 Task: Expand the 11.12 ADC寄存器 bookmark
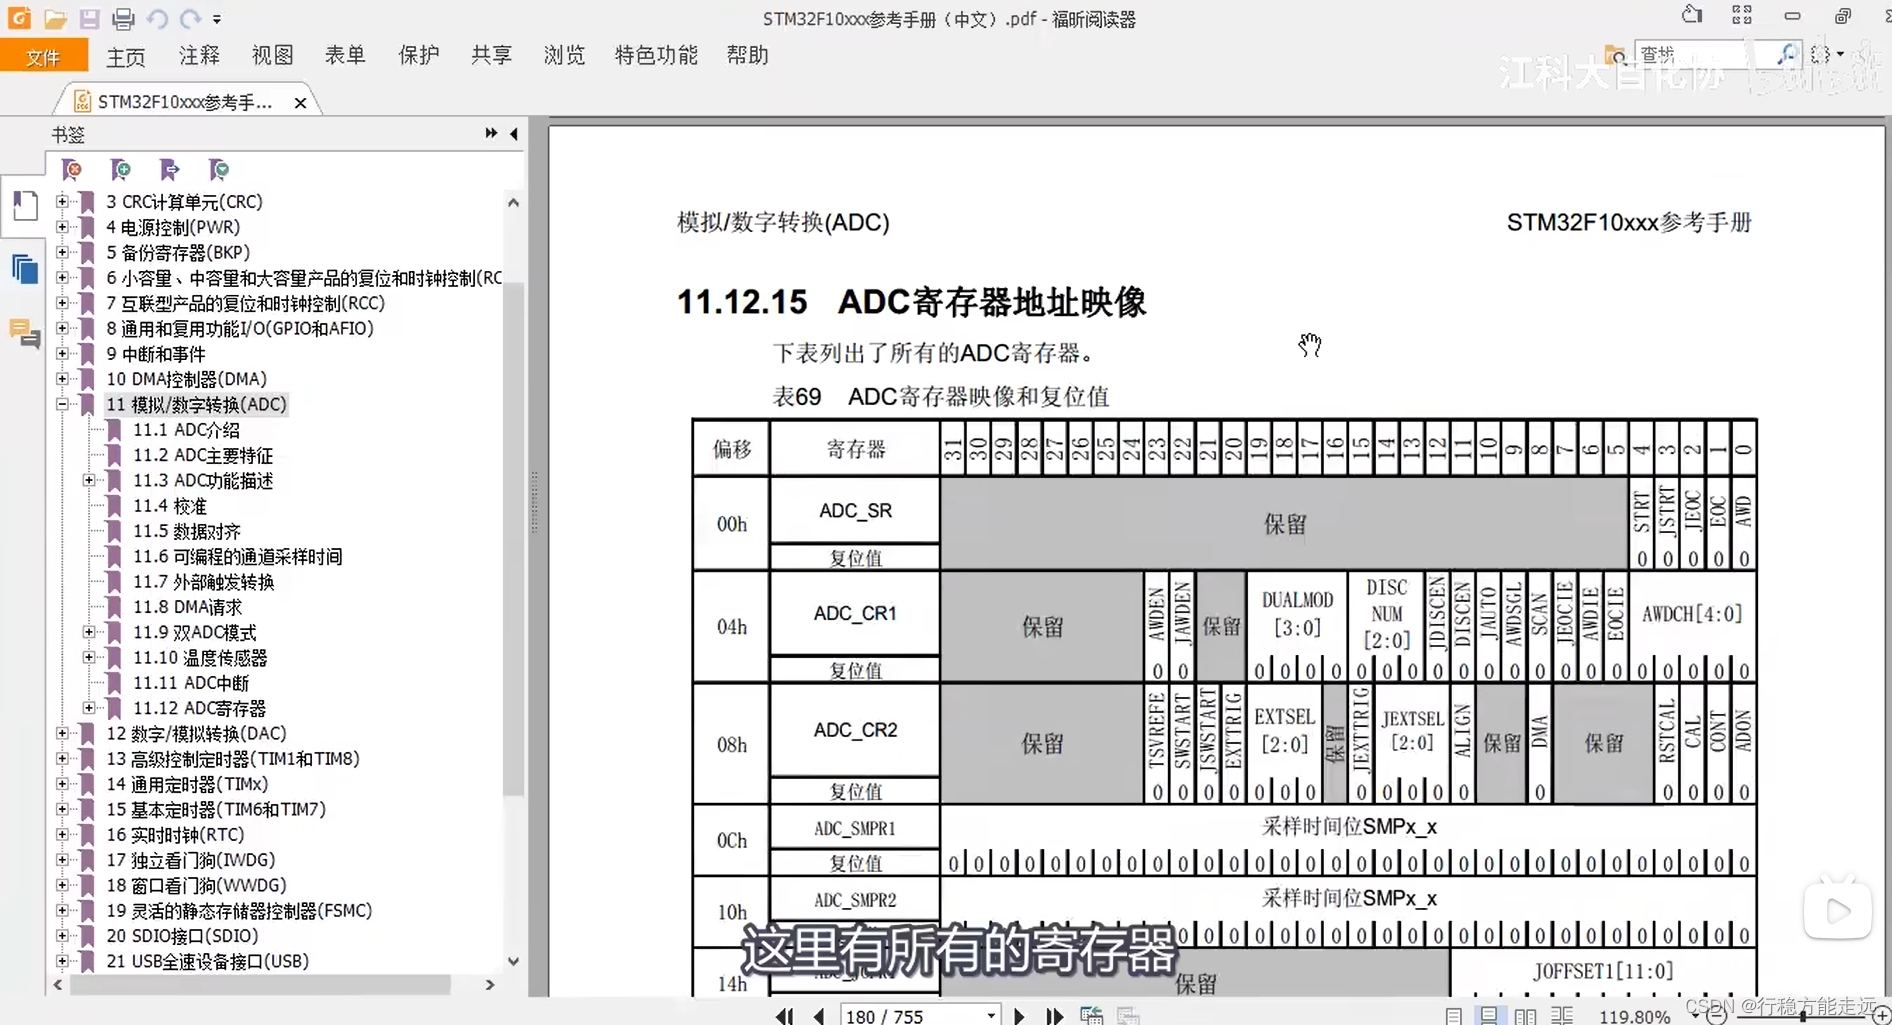[x=89, y=708]
